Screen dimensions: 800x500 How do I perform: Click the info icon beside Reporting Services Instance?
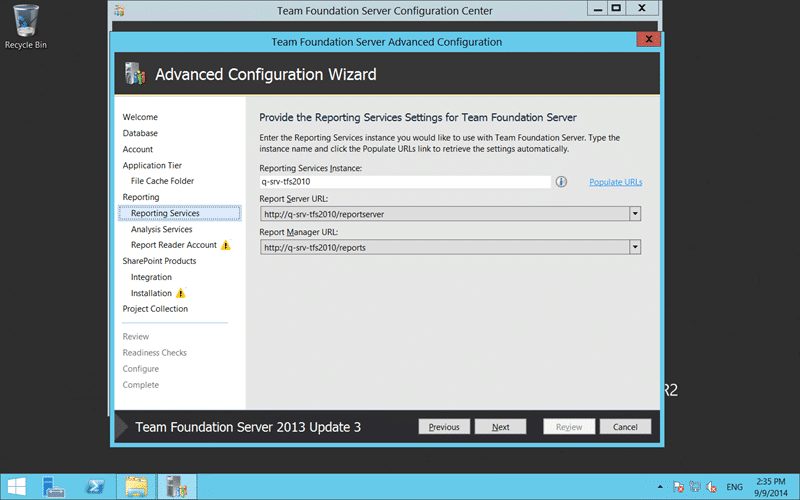(561, 182)
